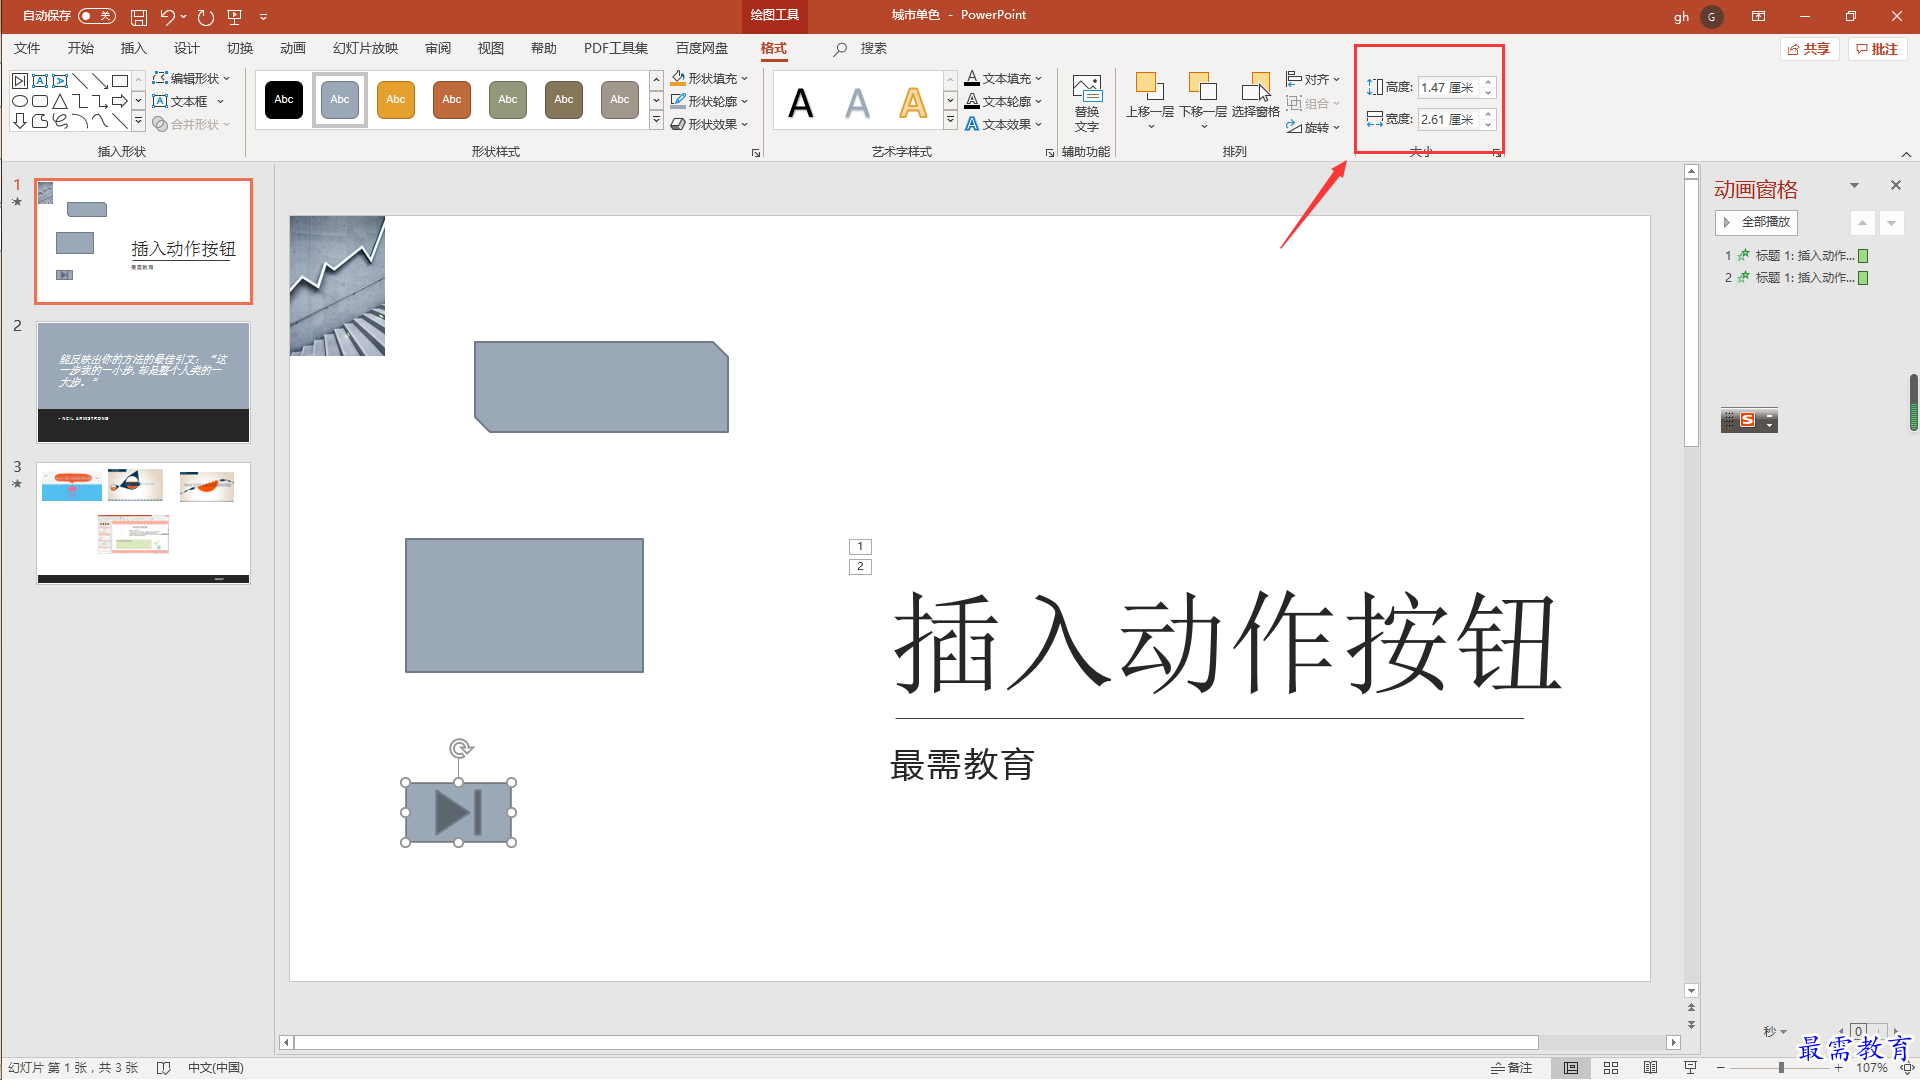The width and height of the screenshot is (1920, 1080).
Task: Click the 高度 height input field
Action: point(1448,88)
